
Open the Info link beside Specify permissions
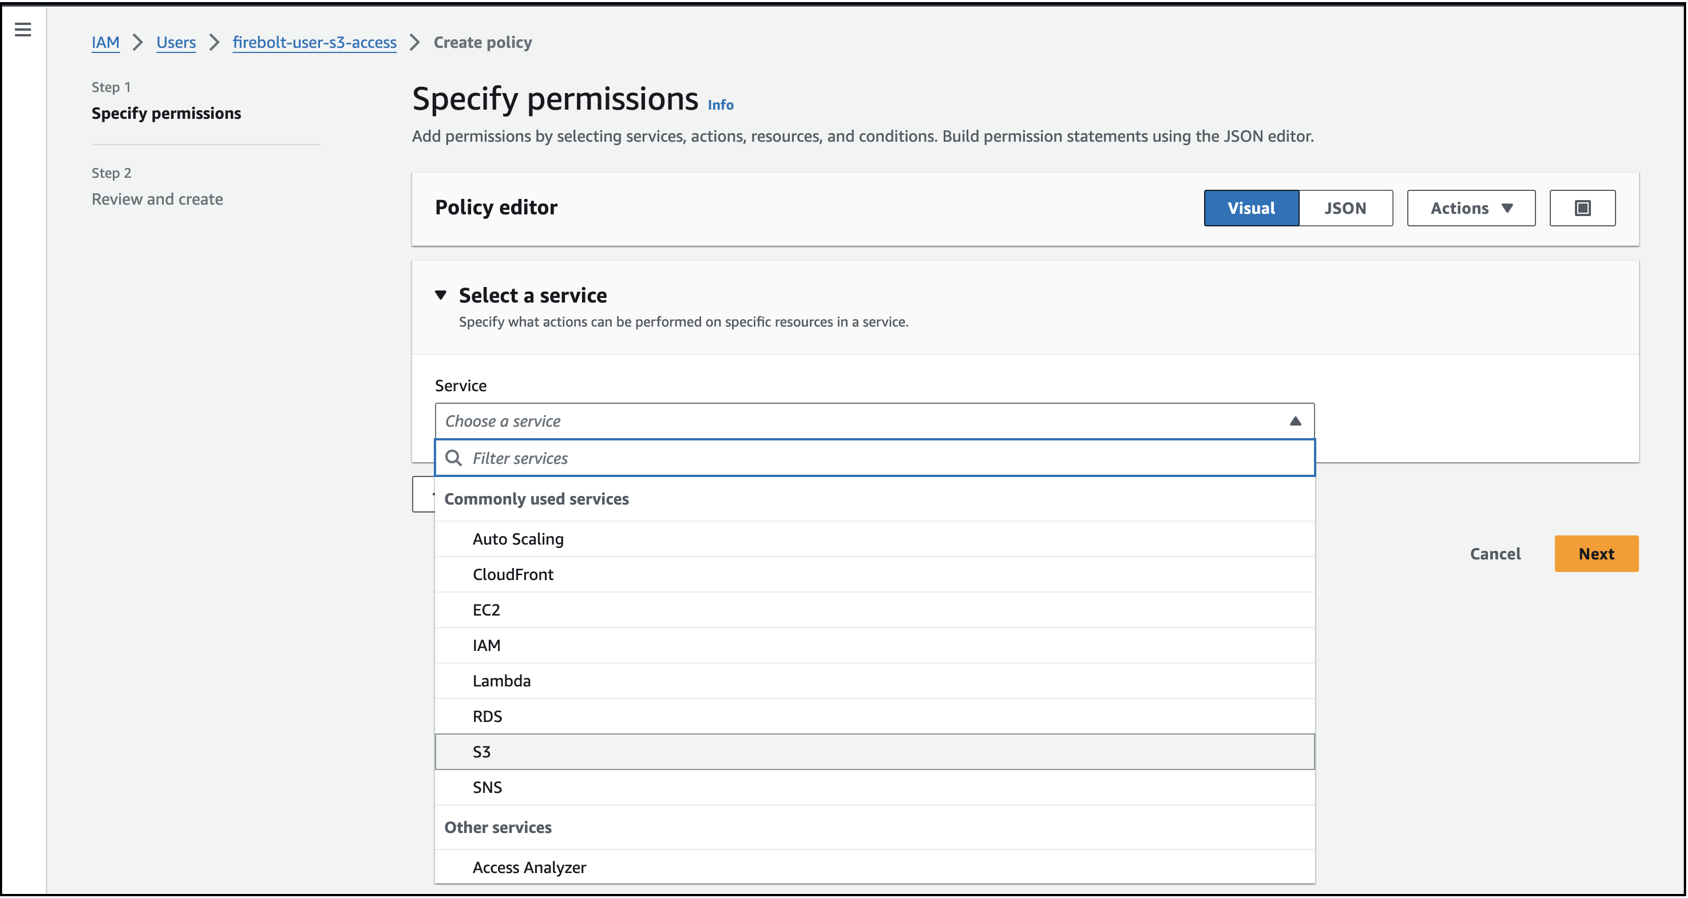click(721, 105)
